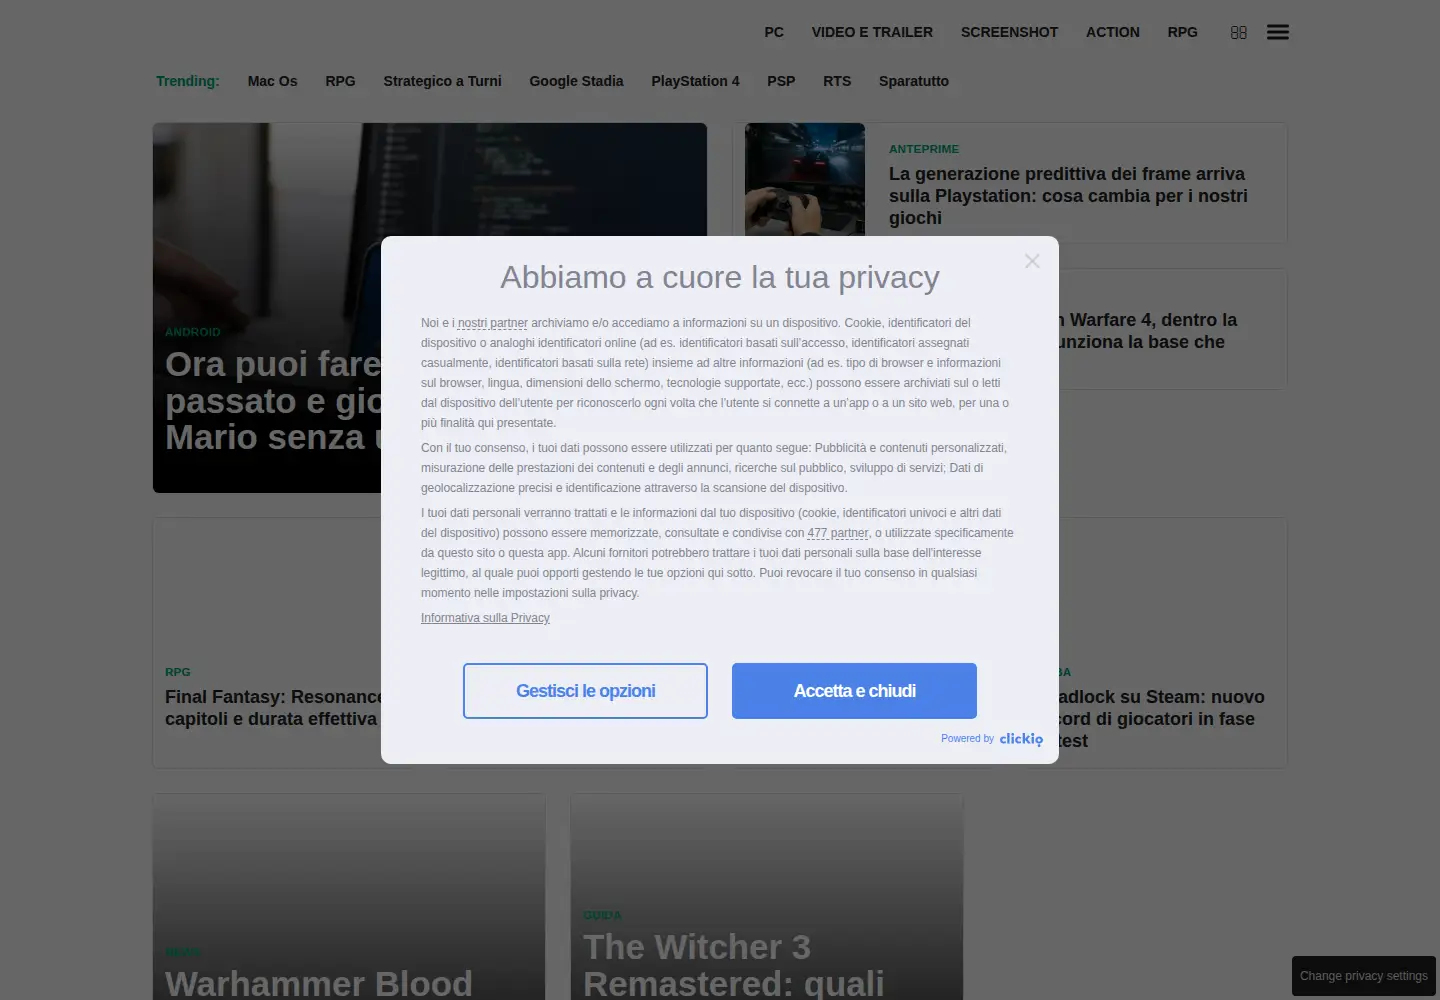Follow the 'nostri partner' link
The image size is (1440, 1000).
[492, 323]
